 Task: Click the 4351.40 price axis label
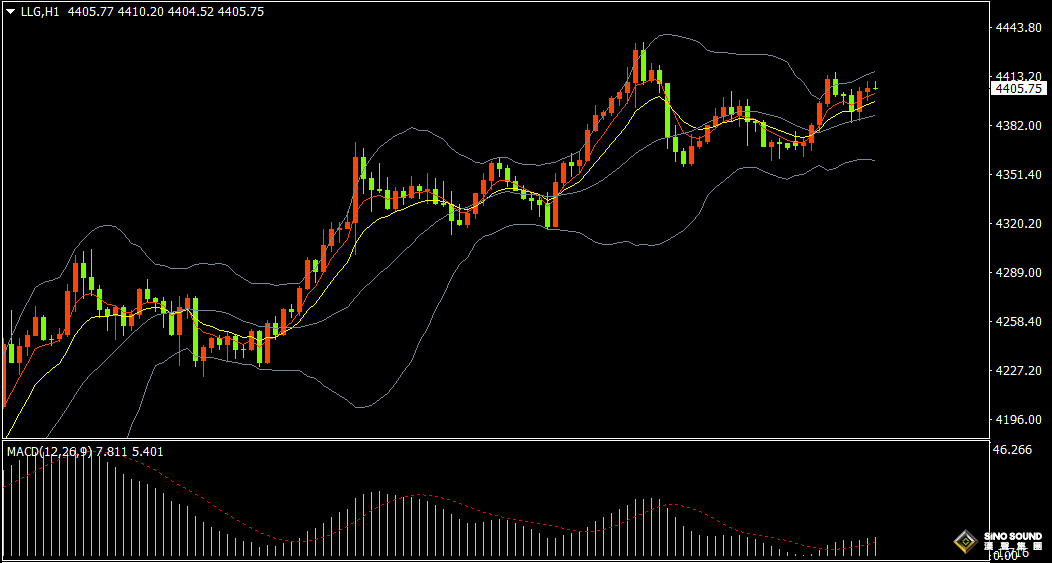point(1019,174)
